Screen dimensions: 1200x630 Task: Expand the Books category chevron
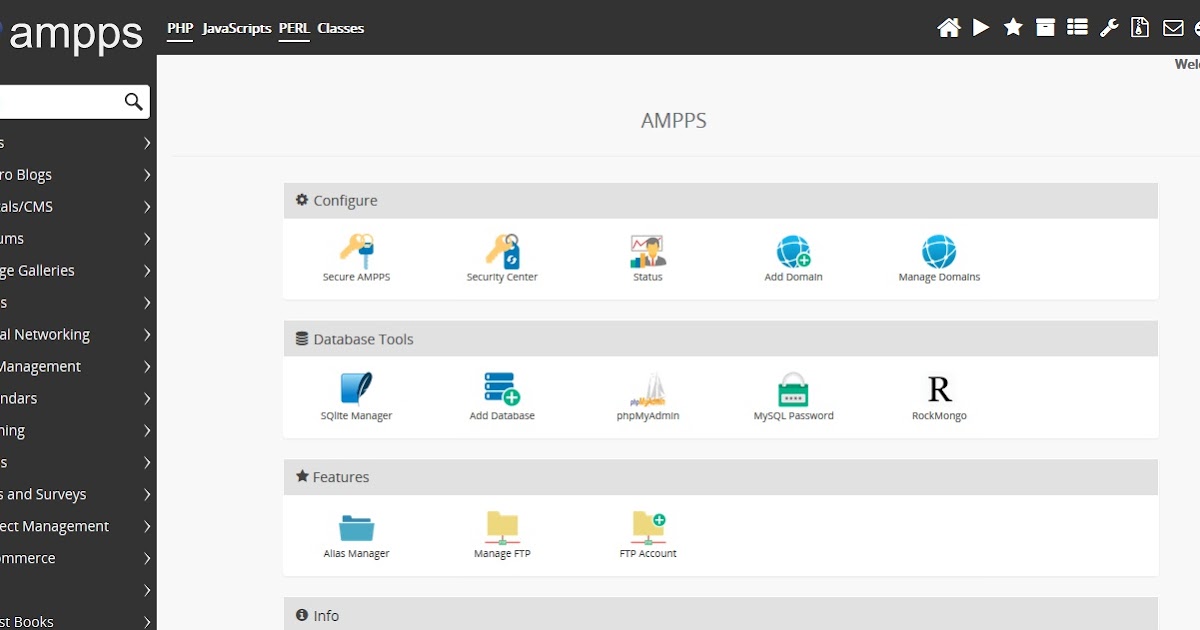tap(147, 622)
